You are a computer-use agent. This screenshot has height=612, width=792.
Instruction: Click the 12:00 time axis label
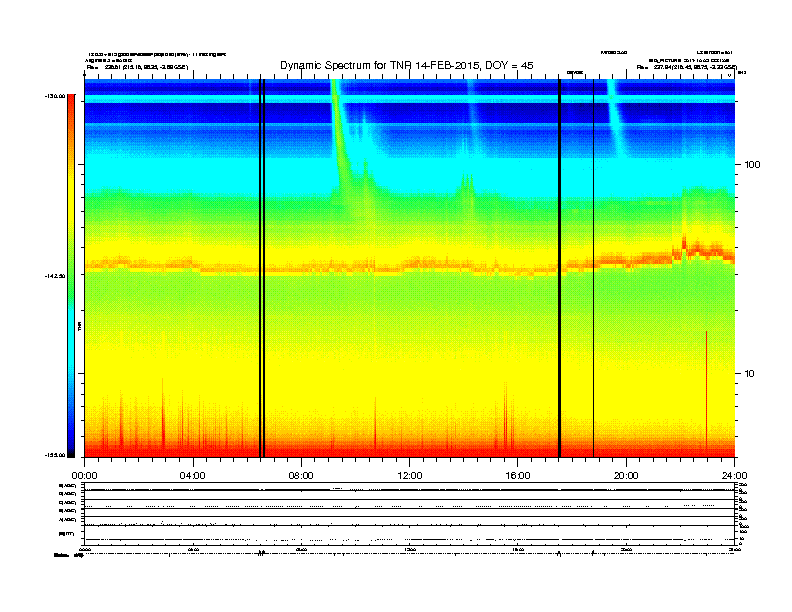(410, 476)
